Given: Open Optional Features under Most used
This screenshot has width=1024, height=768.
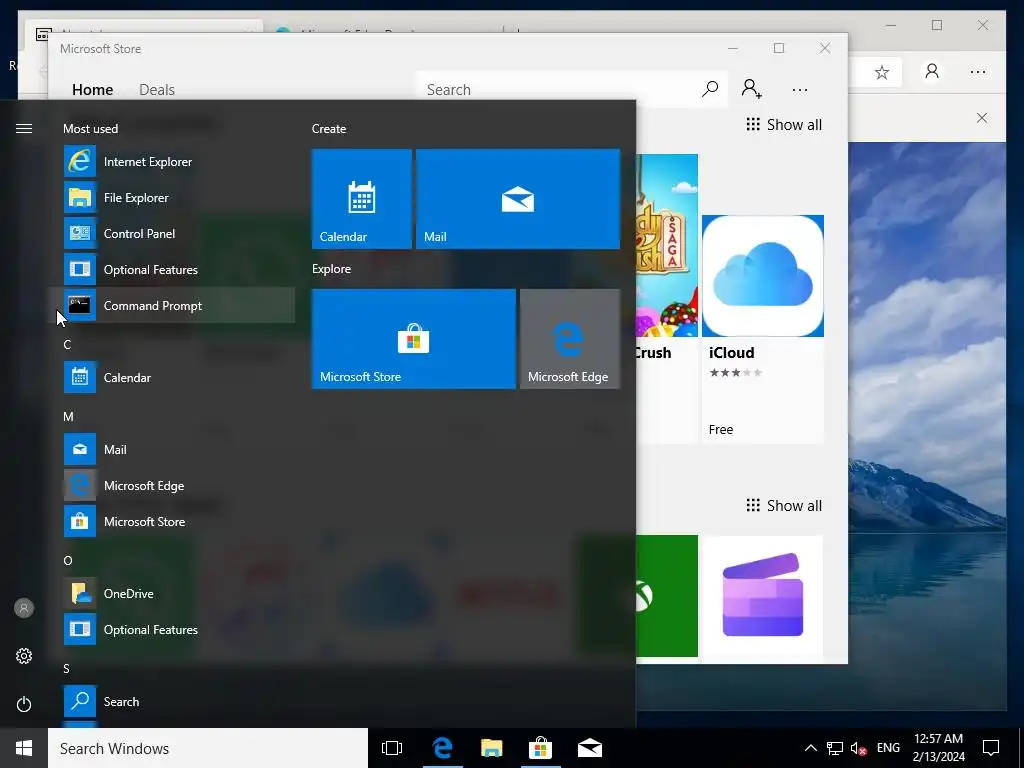Looking at the screenshot, I should tap(172, 269).
